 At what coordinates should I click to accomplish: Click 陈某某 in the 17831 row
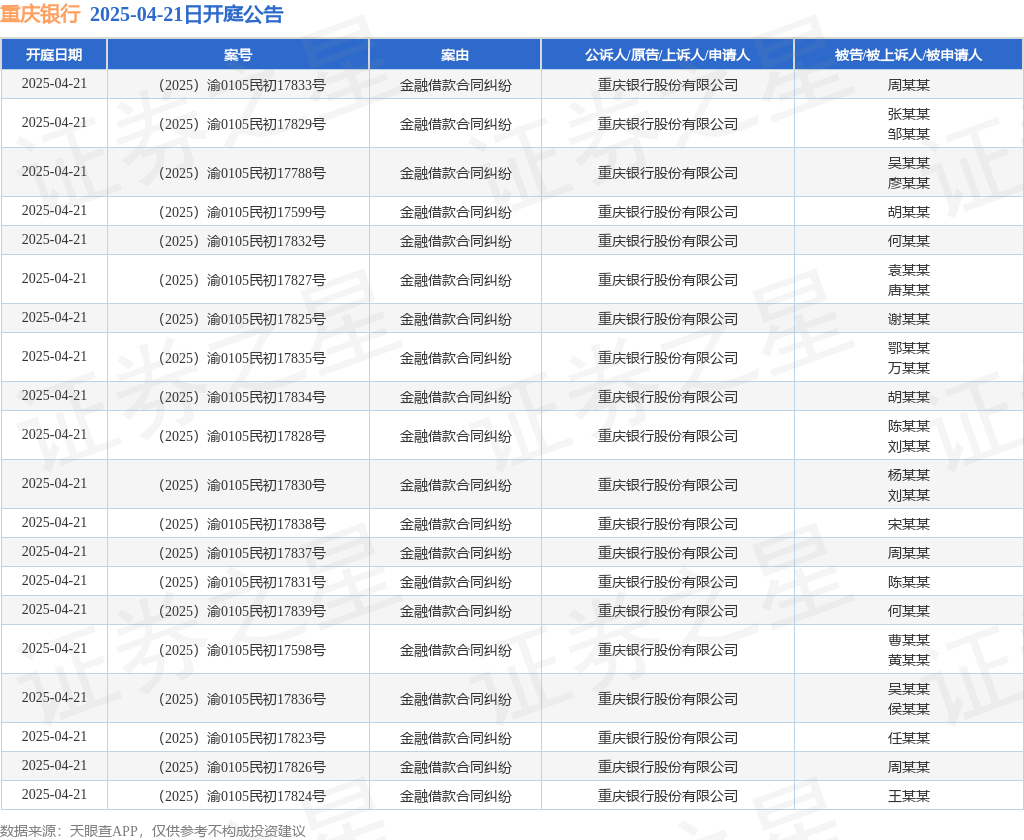(x=908, y=582)
